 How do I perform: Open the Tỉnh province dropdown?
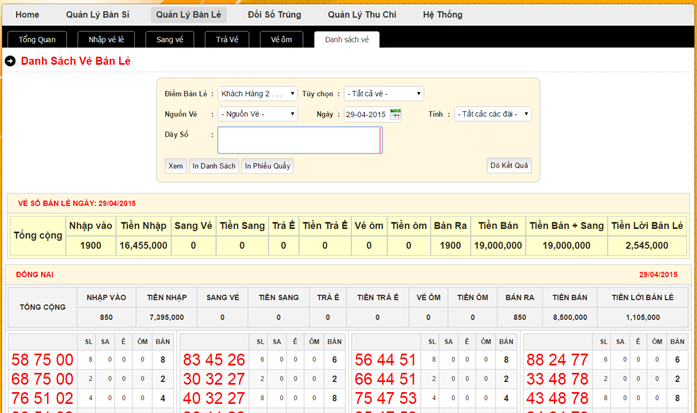[x=492, y=114]
